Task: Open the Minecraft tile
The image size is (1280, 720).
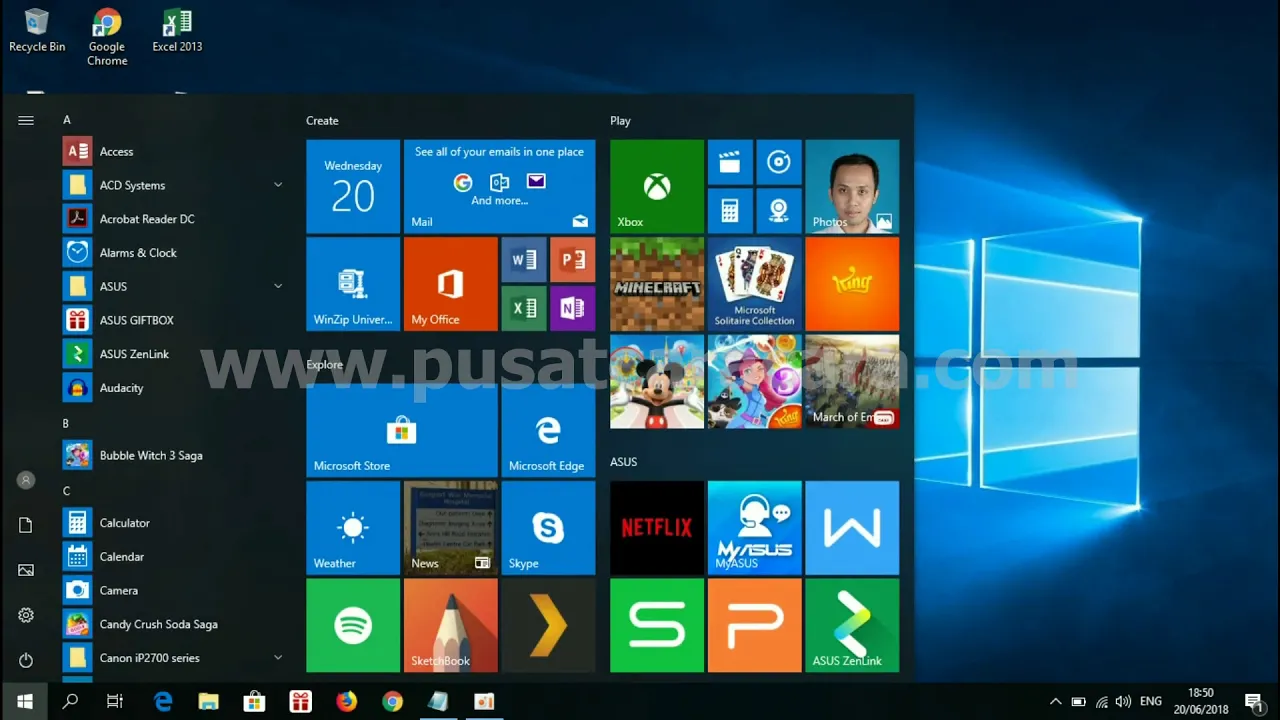Action: 657,284
